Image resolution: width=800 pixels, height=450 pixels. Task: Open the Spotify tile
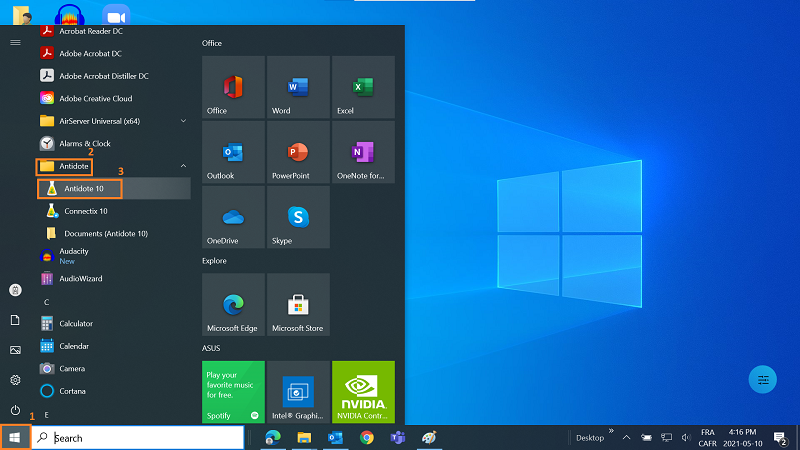[233, 392]
